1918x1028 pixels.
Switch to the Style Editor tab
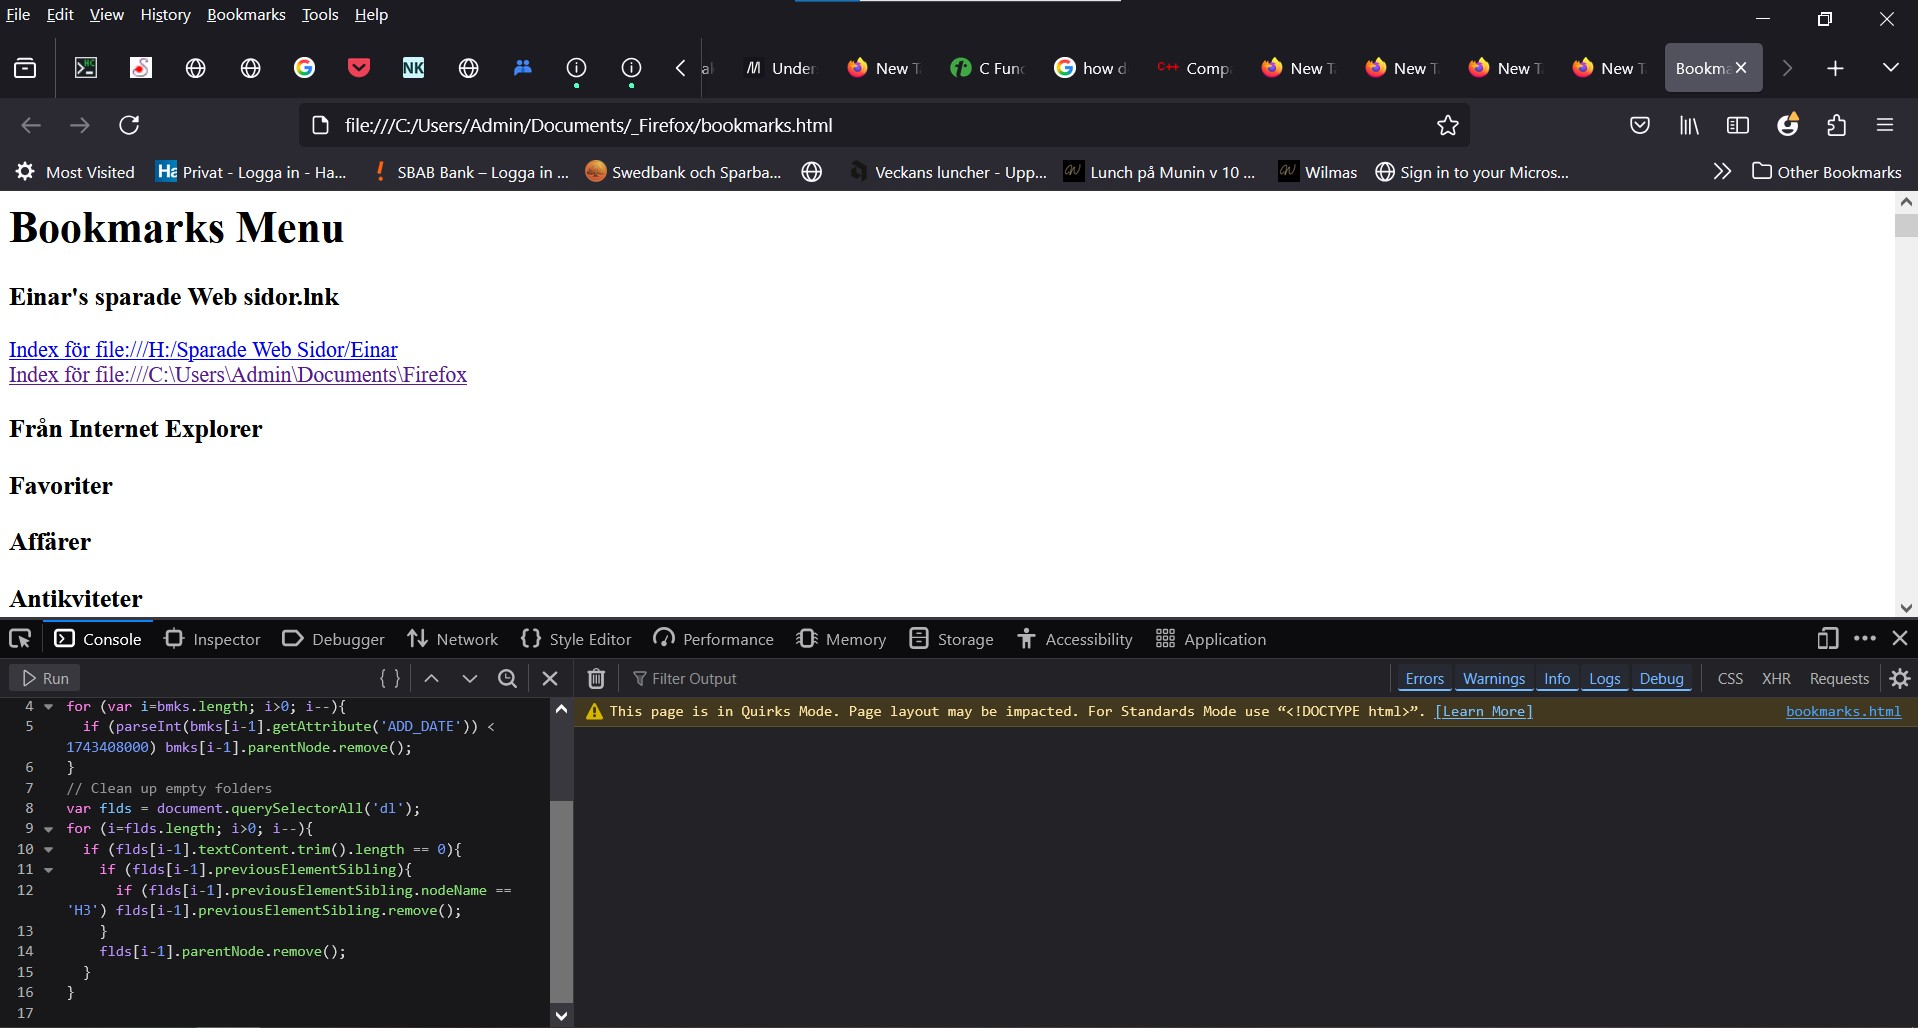click(x=576, y=639)
